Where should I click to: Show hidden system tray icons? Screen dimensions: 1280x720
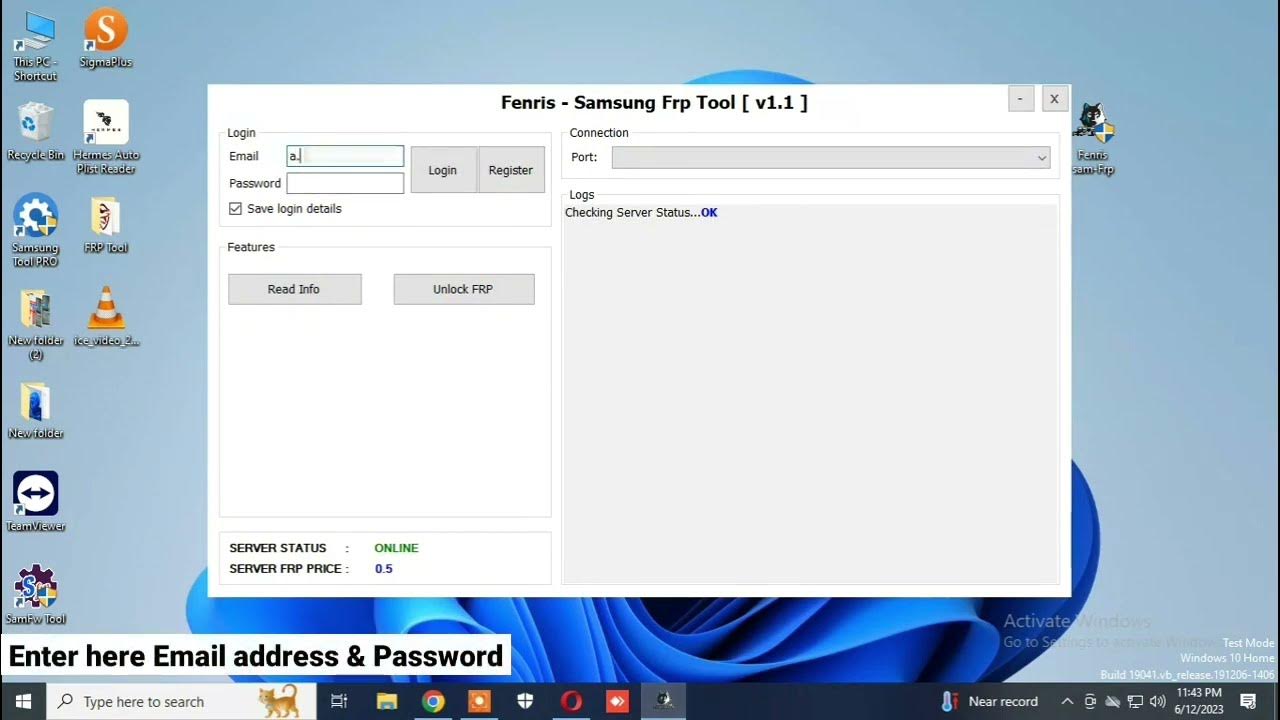(1067, 701)
